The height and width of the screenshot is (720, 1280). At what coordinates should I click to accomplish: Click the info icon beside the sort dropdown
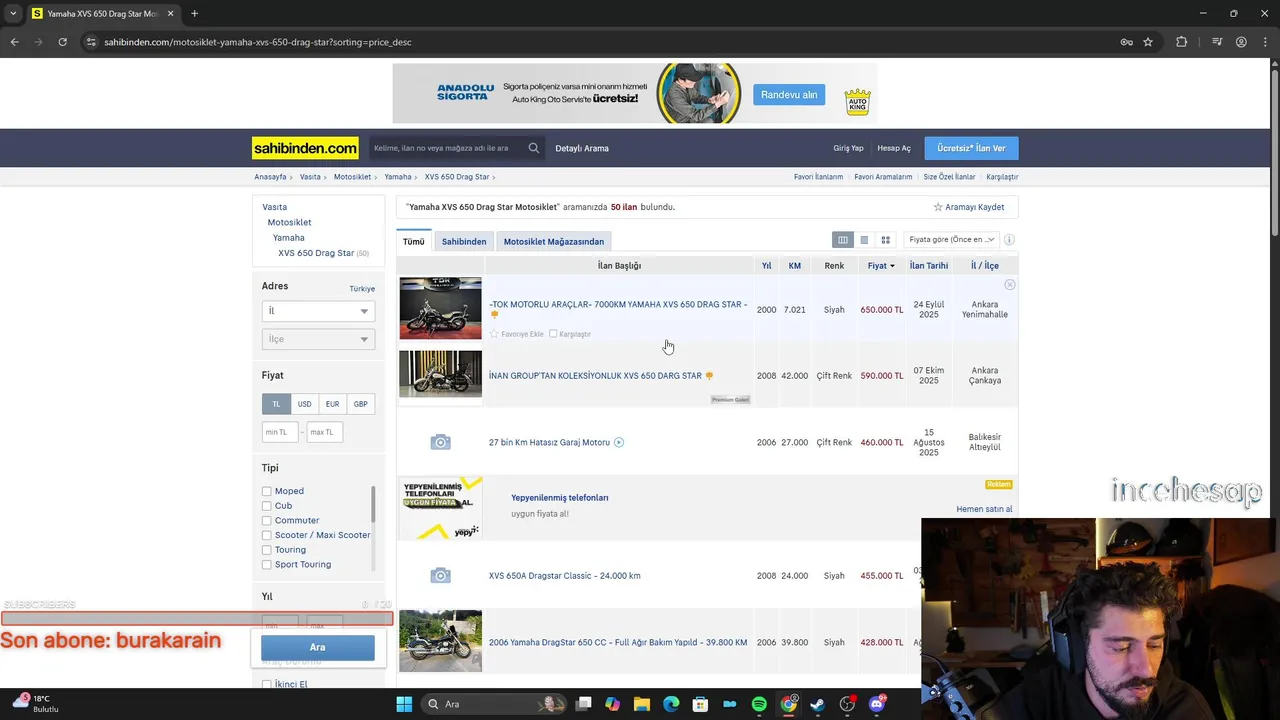click(x=1009, y=240)
